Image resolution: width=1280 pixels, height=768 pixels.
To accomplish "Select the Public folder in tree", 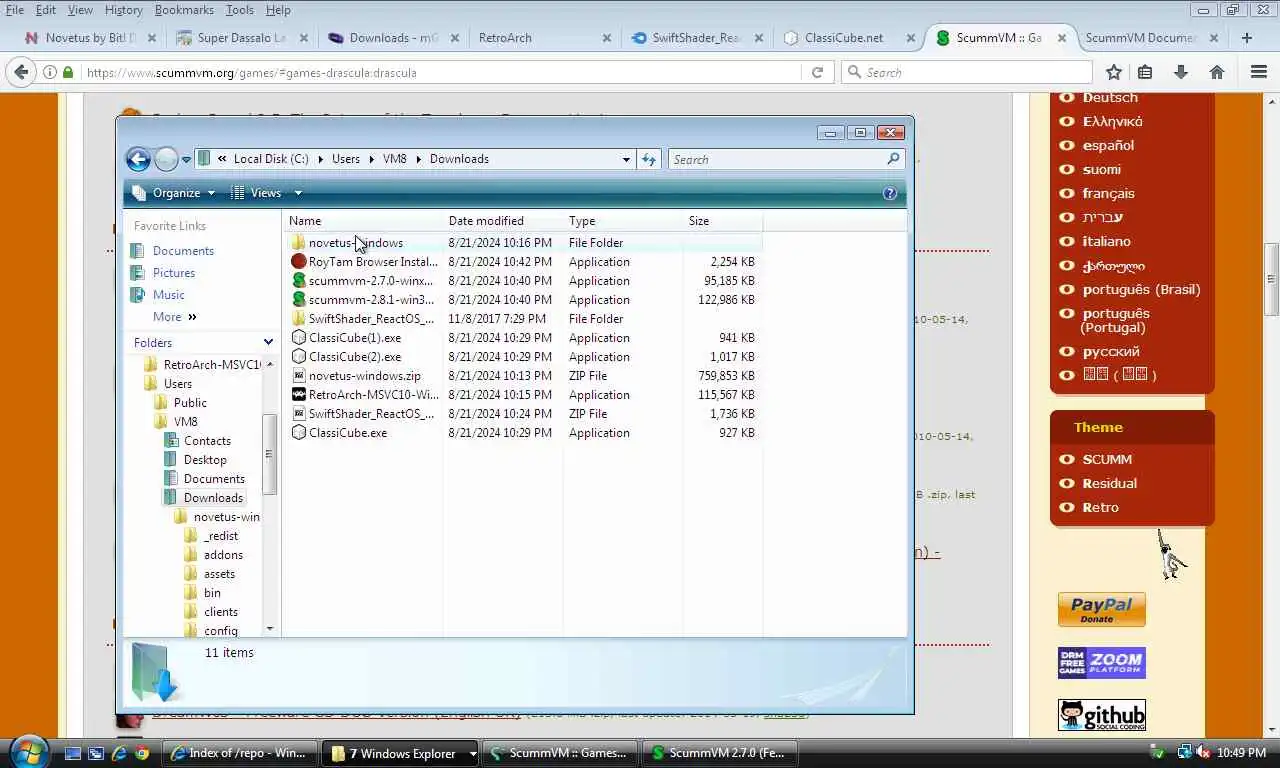I will click(x=190, y=403).
